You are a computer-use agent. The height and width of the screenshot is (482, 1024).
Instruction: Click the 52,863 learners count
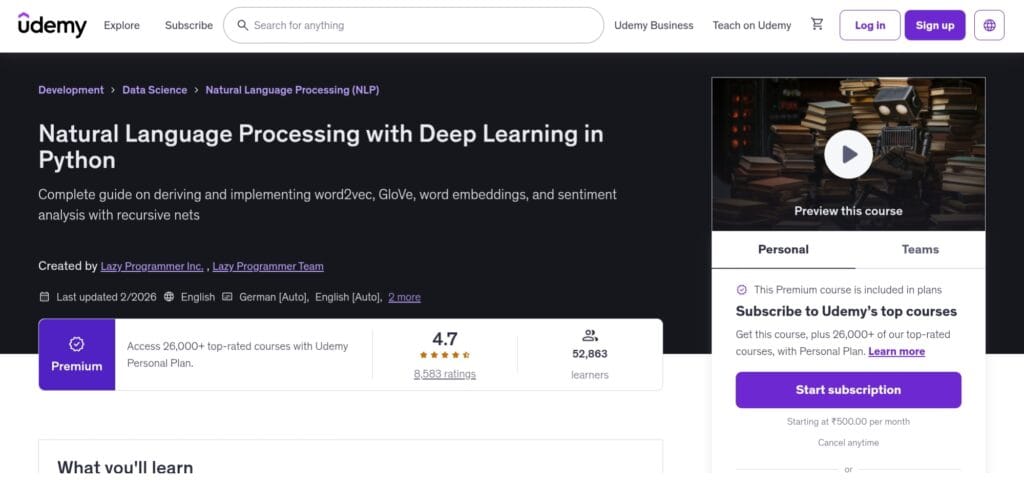pyautogui.click(x=590, y=354)
